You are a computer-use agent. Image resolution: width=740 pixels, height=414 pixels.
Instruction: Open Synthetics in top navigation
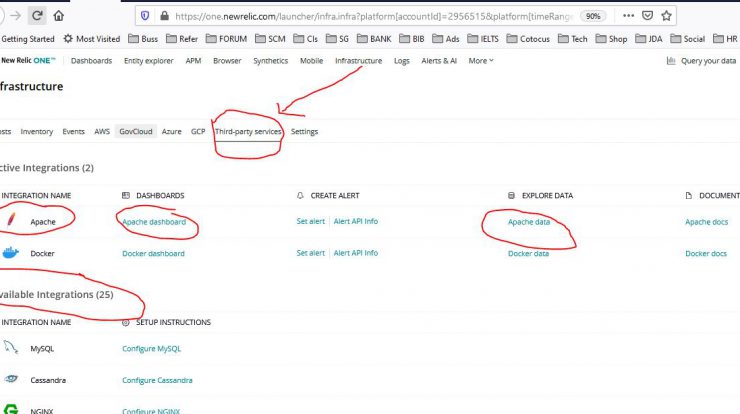[x=270, y=60]
